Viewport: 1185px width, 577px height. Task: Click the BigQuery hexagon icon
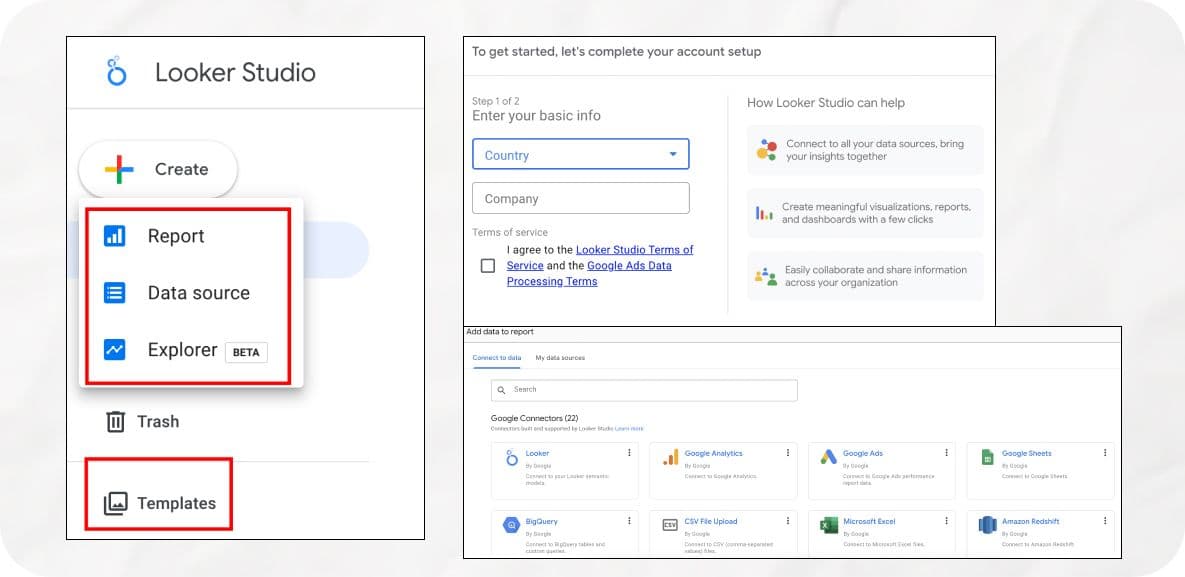click(x=512, y=525)
